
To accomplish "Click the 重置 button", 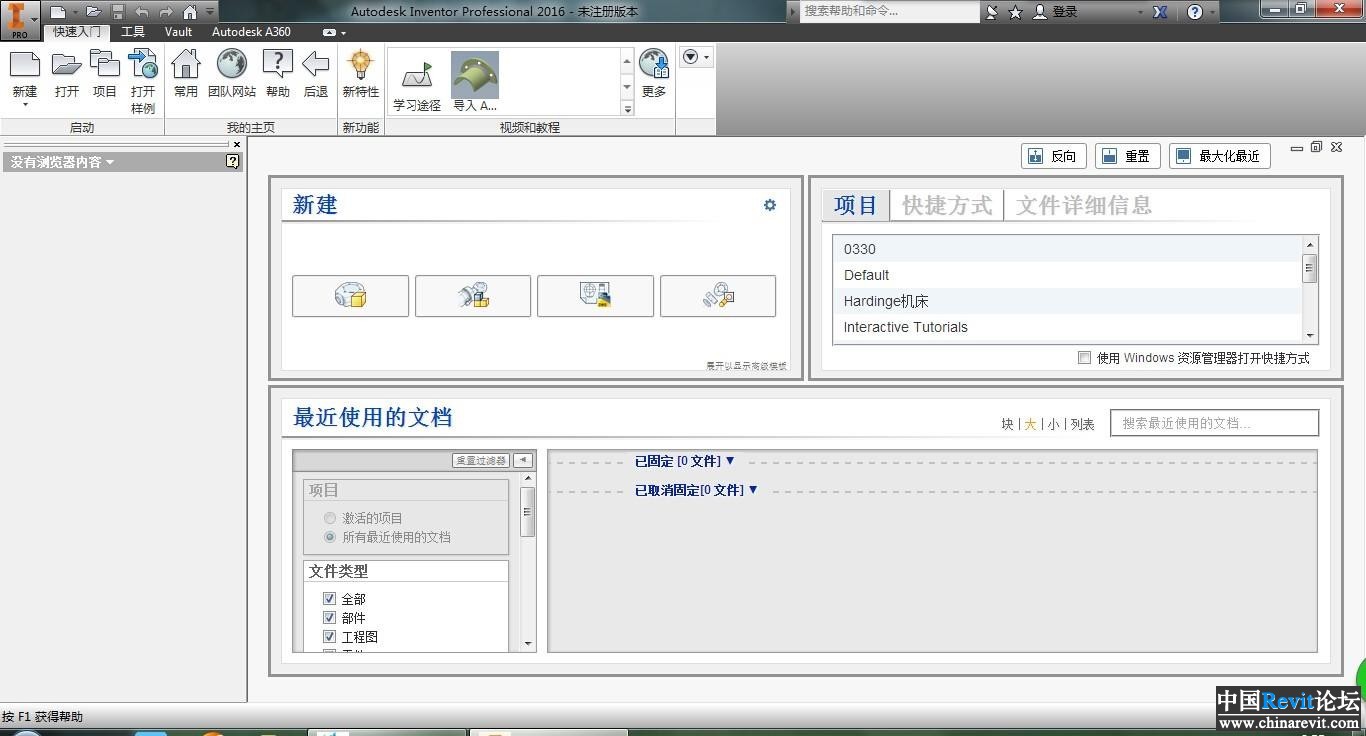I will 1128,156.
